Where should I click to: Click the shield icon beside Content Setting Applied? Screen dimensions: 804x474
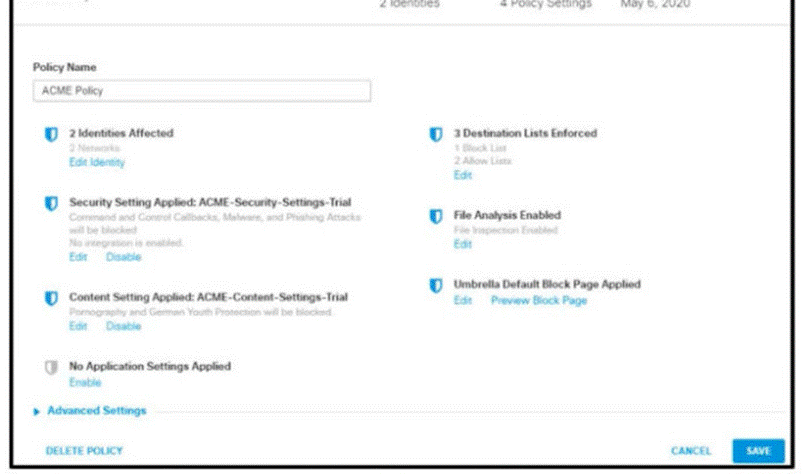click(51, 298)
